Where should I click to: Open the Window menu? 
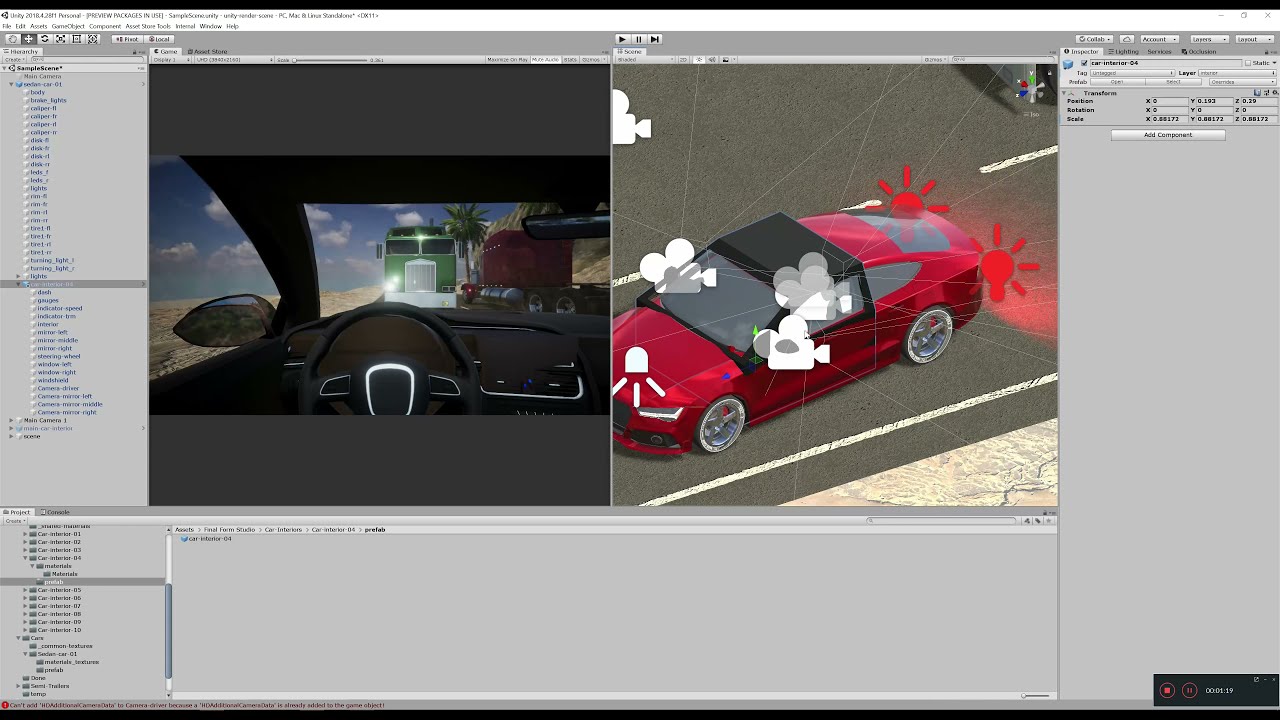(x=210, y=26)
